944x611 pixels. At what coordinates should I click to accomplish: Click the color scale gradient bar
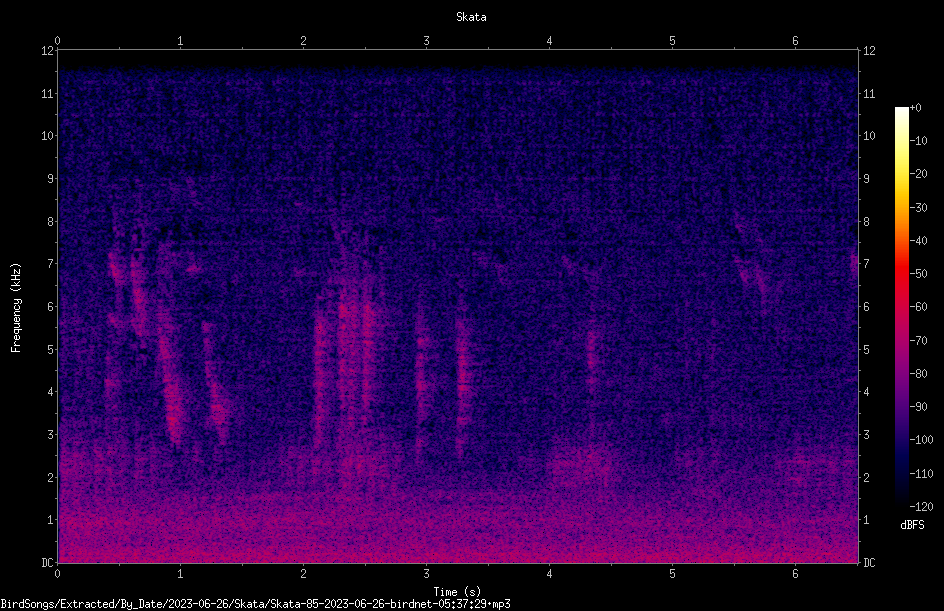coord(901,306)
